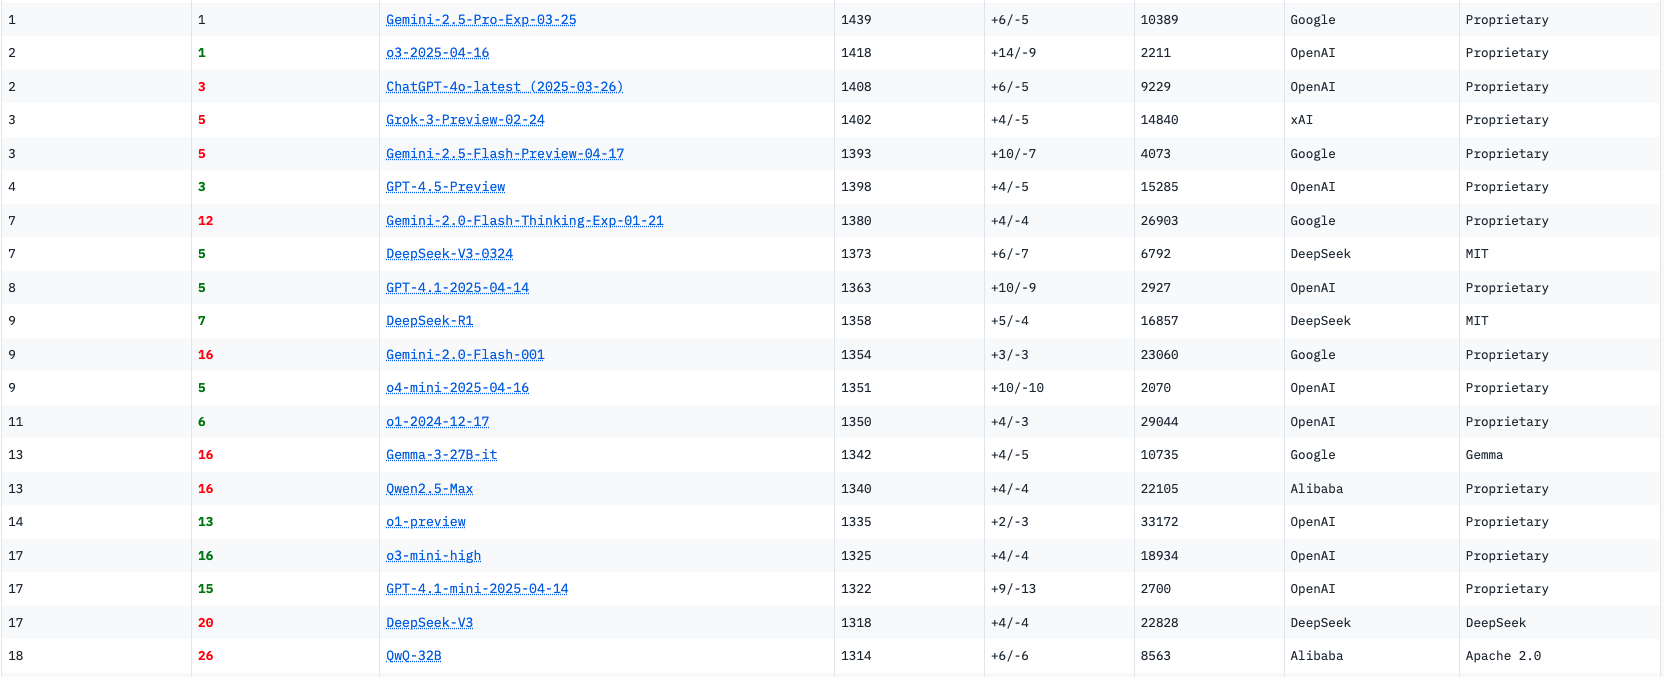Open the GPT-4.1-2025-04-14 link
This screenshot has width=1664, height=677.
[x=458, y=288]
